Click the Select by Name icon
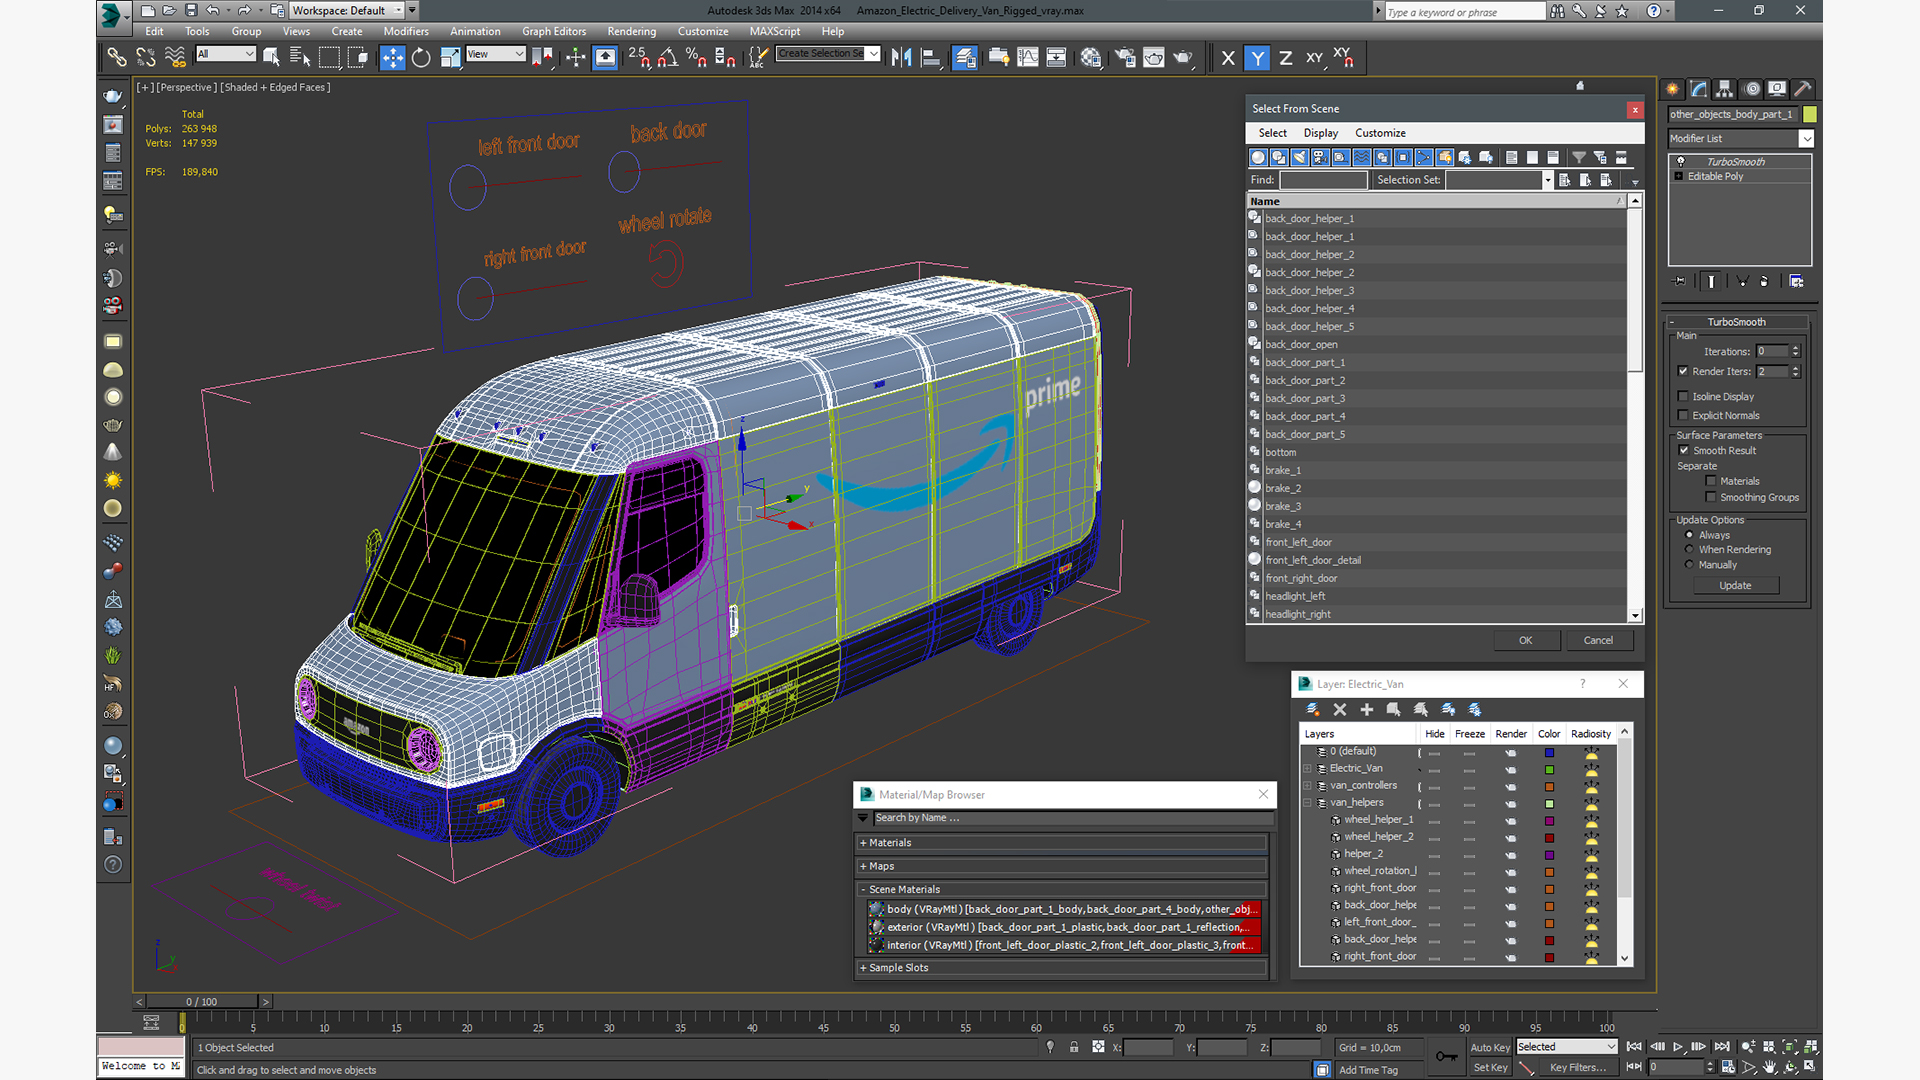 click(x=300, y=58)
